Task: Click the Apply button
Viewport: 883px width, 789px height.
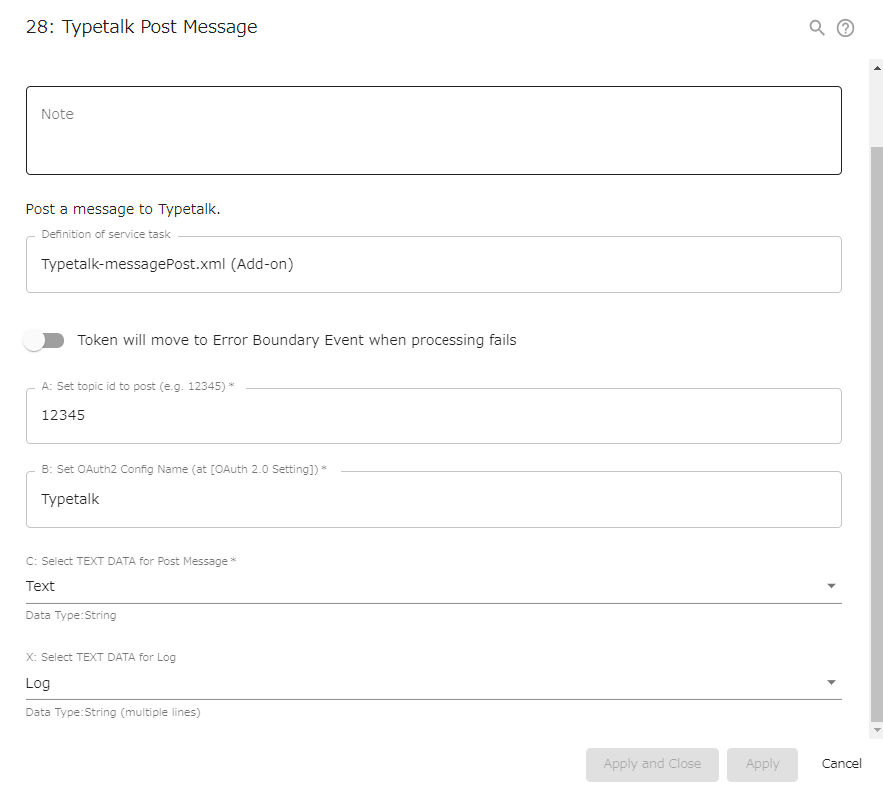Action: [762, 764]
